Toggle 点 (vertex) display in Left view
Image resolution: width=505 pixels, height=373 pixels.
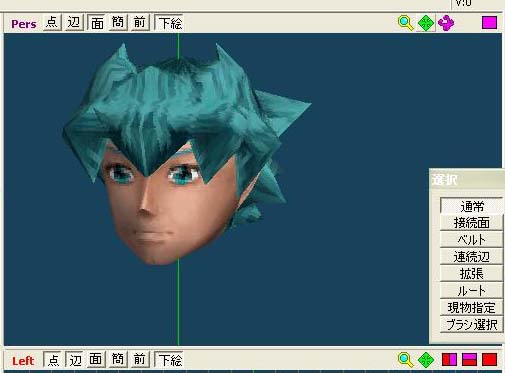point(53,360)
